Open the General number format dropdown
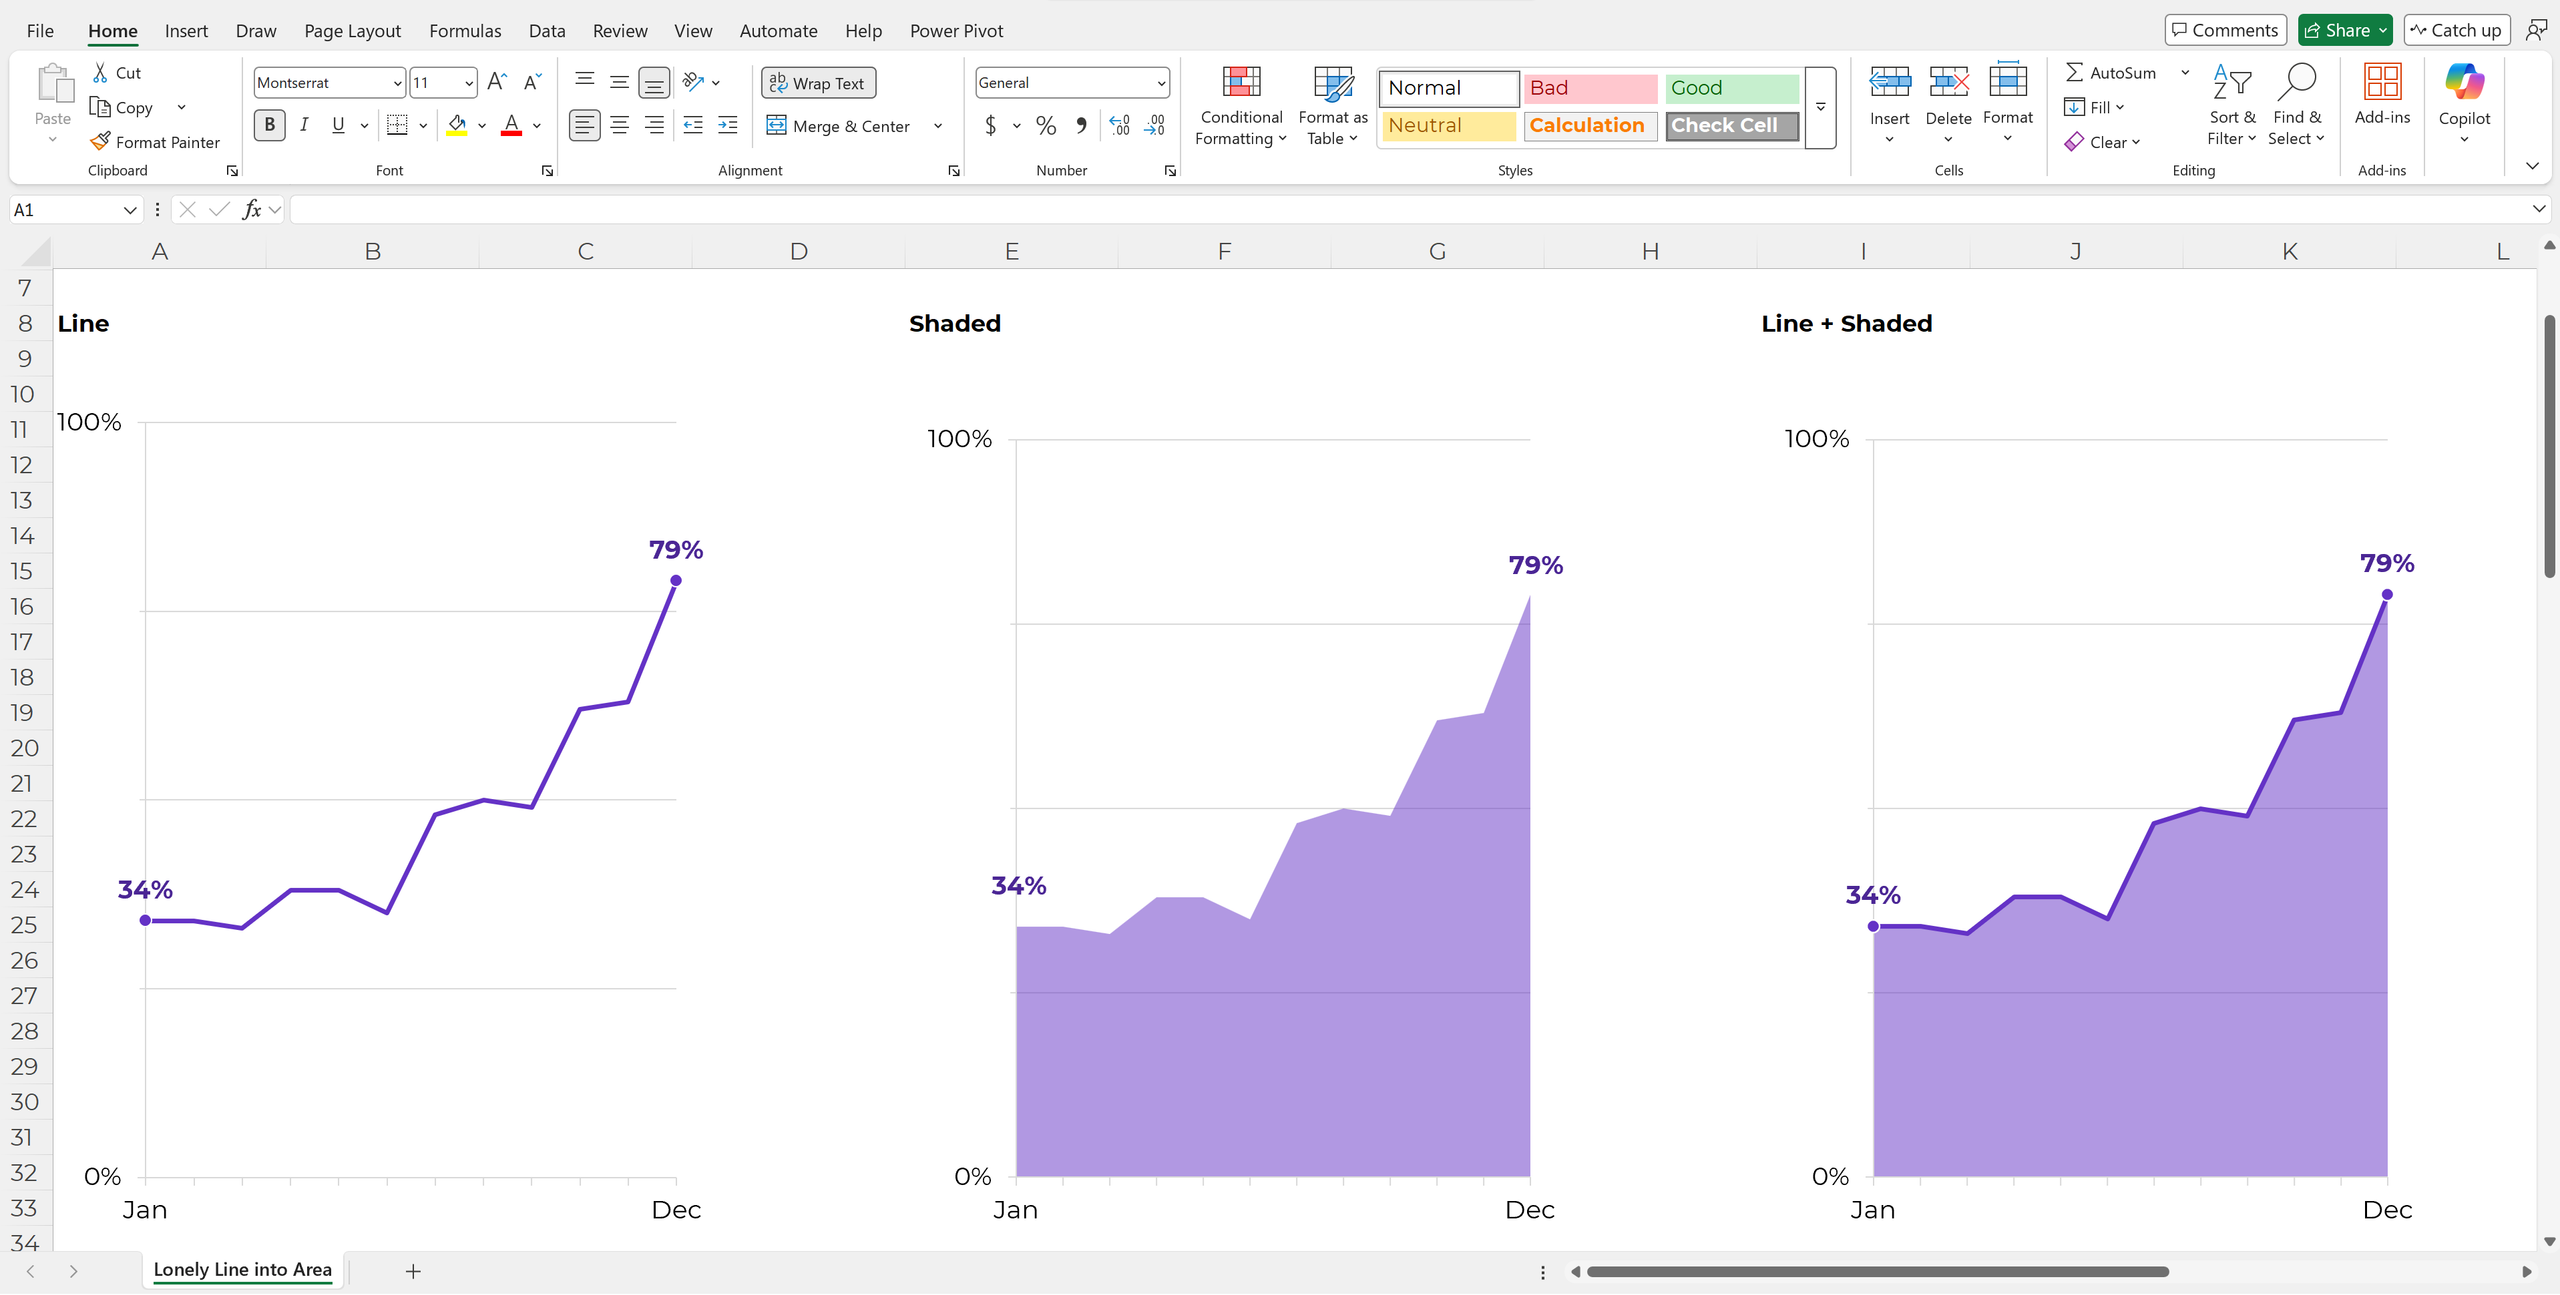 [x=1161, y=83]
